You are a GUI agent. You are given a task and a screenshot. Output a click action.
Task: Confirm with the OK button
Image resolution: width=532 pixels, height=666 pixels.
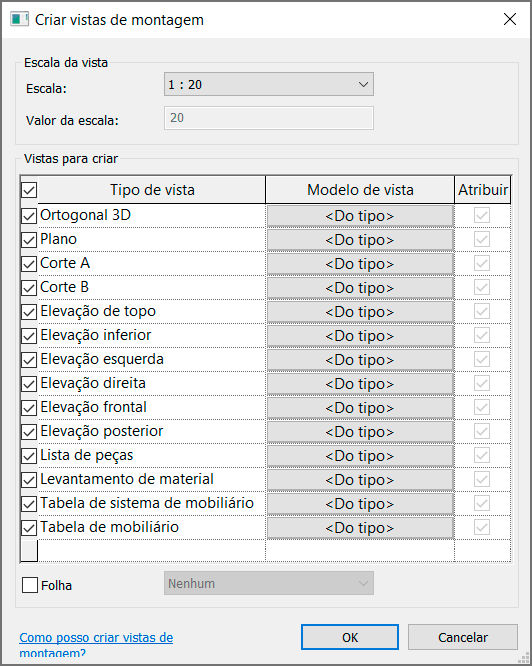[x=350, y=637]
